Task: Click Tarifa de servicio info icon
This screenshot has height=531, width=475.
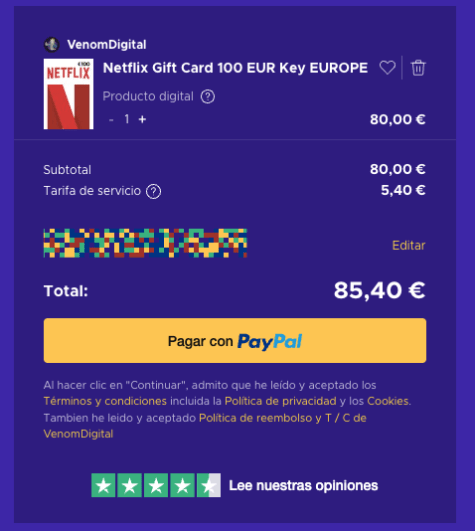Action: coord(153,192)
